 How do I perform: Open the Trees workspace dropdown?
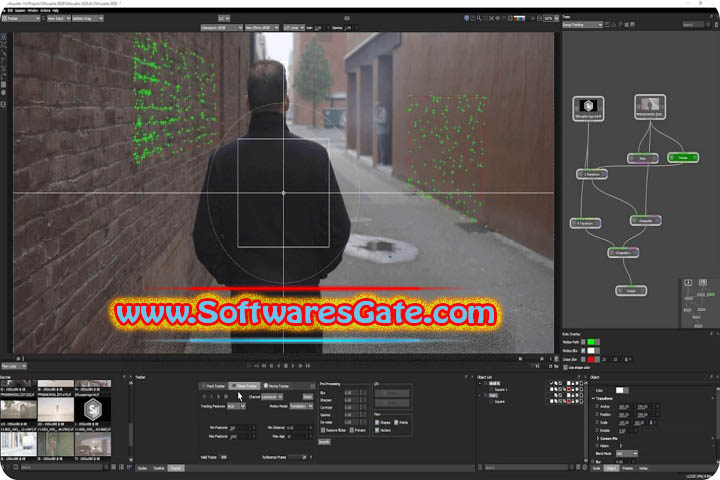tap(582, 25)
